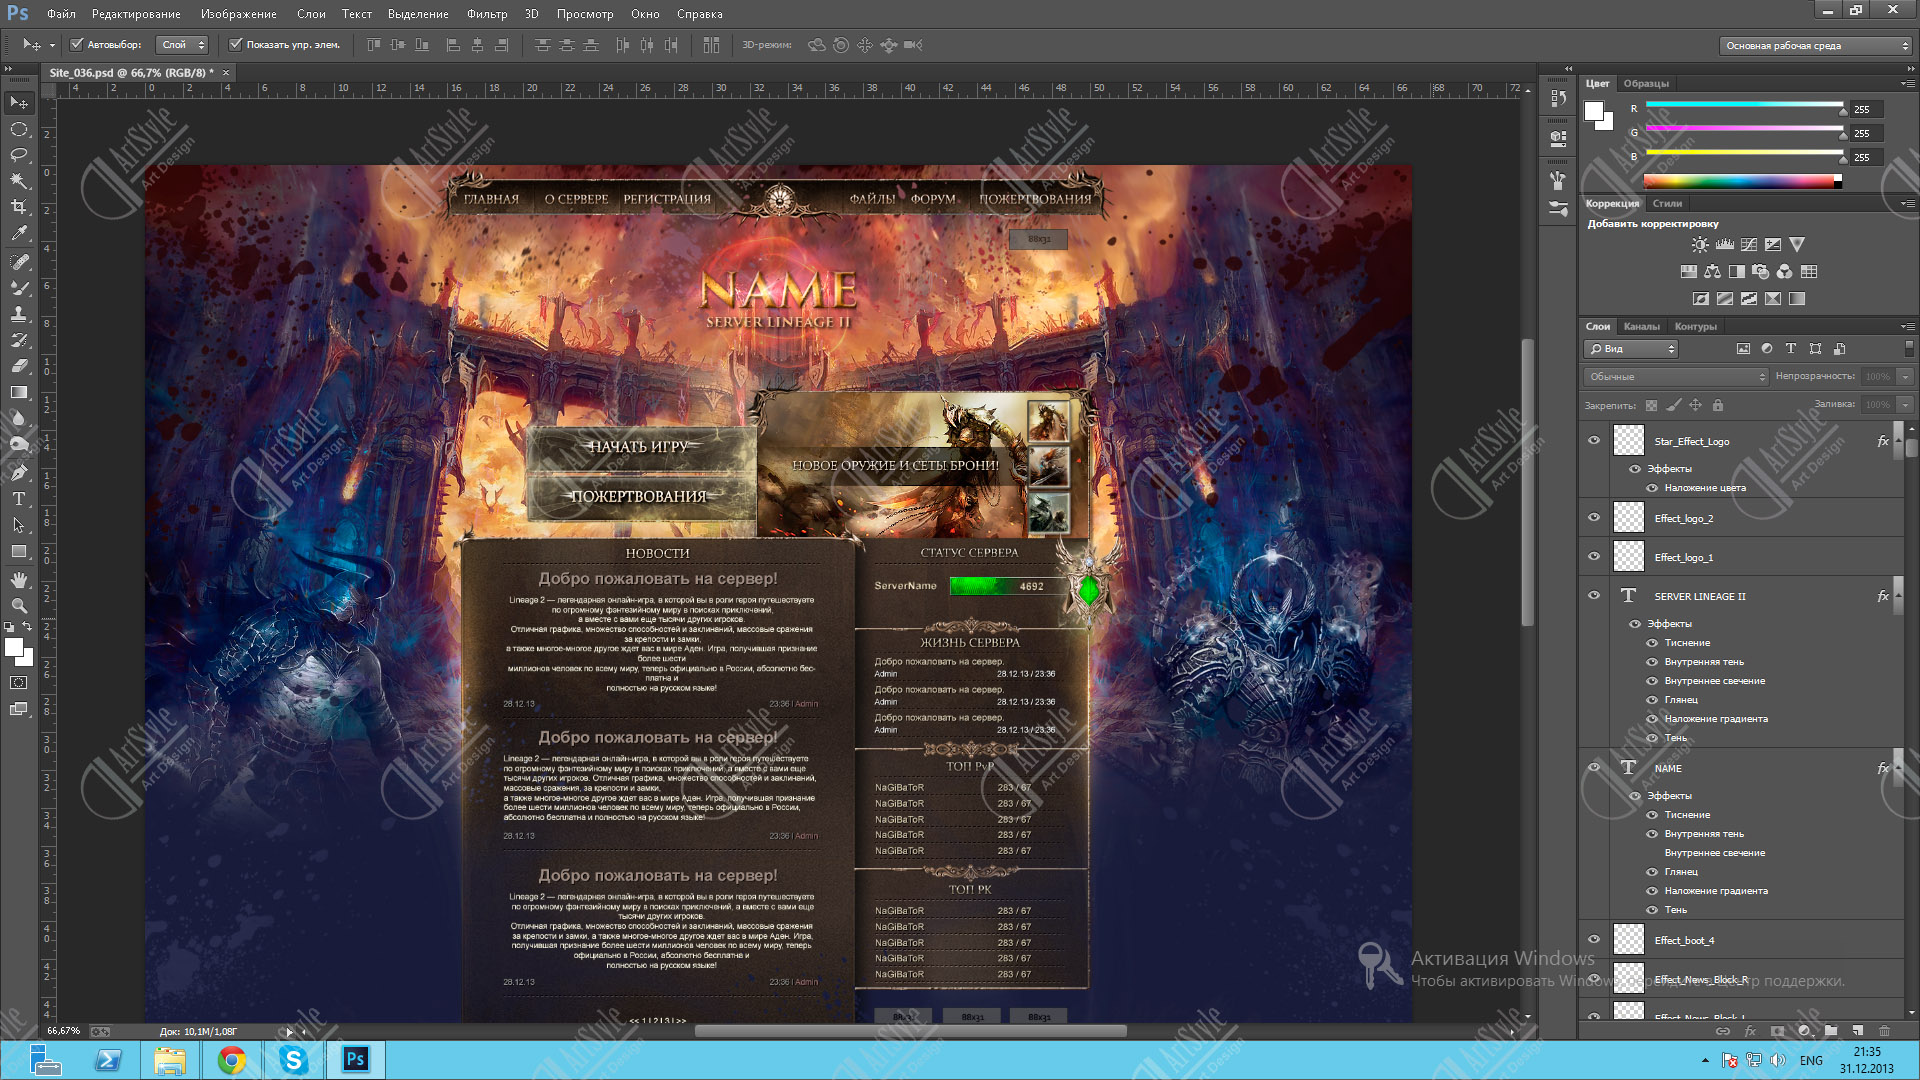Click the zoom percentage field in status bar
Screen dimensions: 1920x1080
pos(63,1031)
